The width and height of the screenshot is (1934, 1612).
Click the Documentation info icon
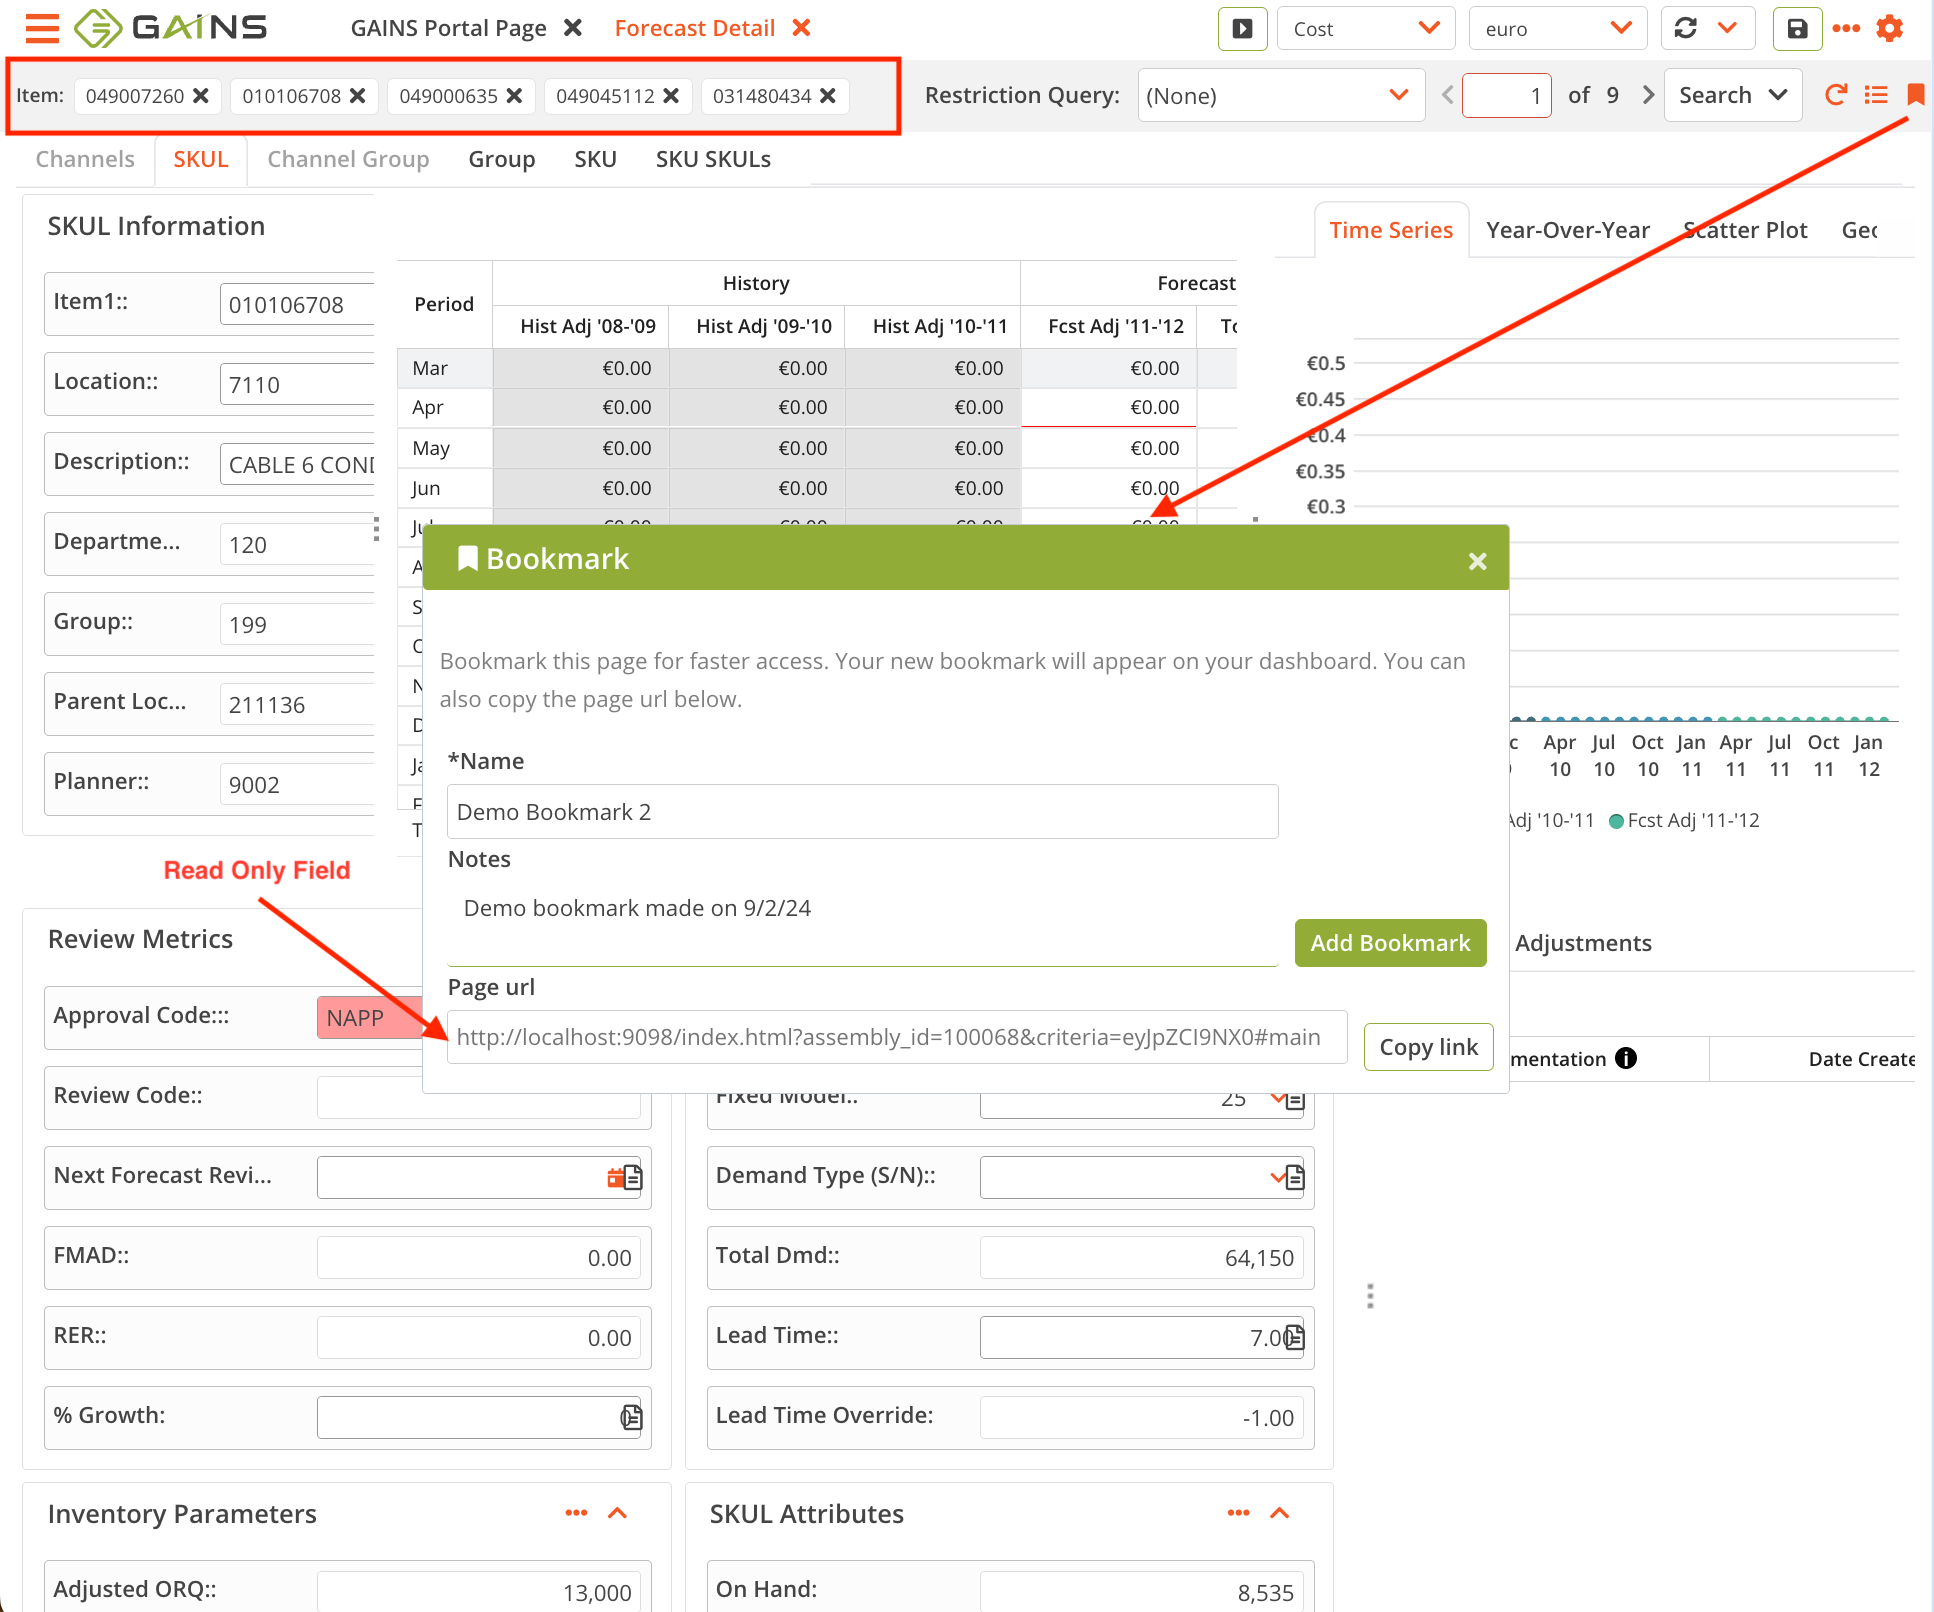[x=1626, y=1058]
